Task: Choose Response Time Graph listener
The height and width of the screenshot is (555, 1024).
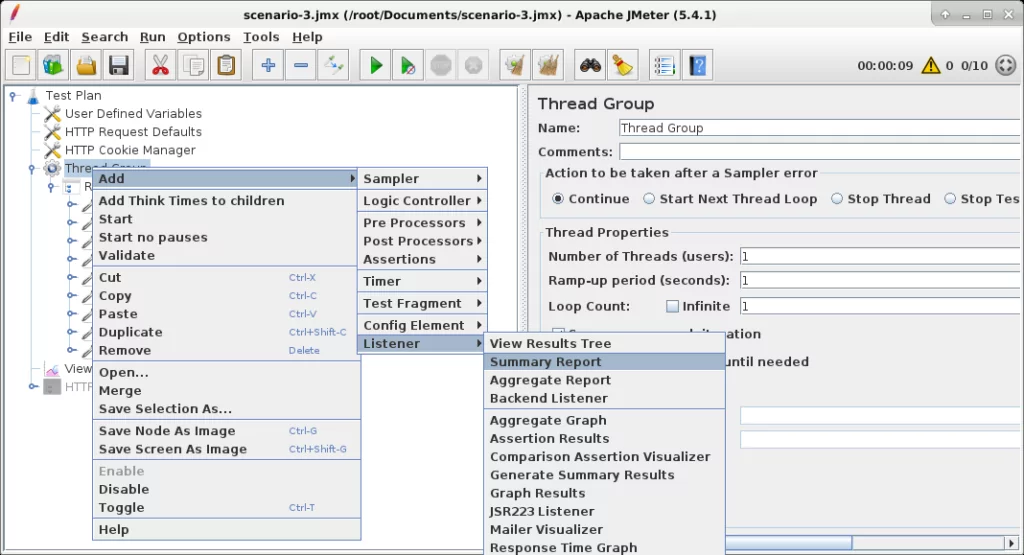Action: pos(605,547)
